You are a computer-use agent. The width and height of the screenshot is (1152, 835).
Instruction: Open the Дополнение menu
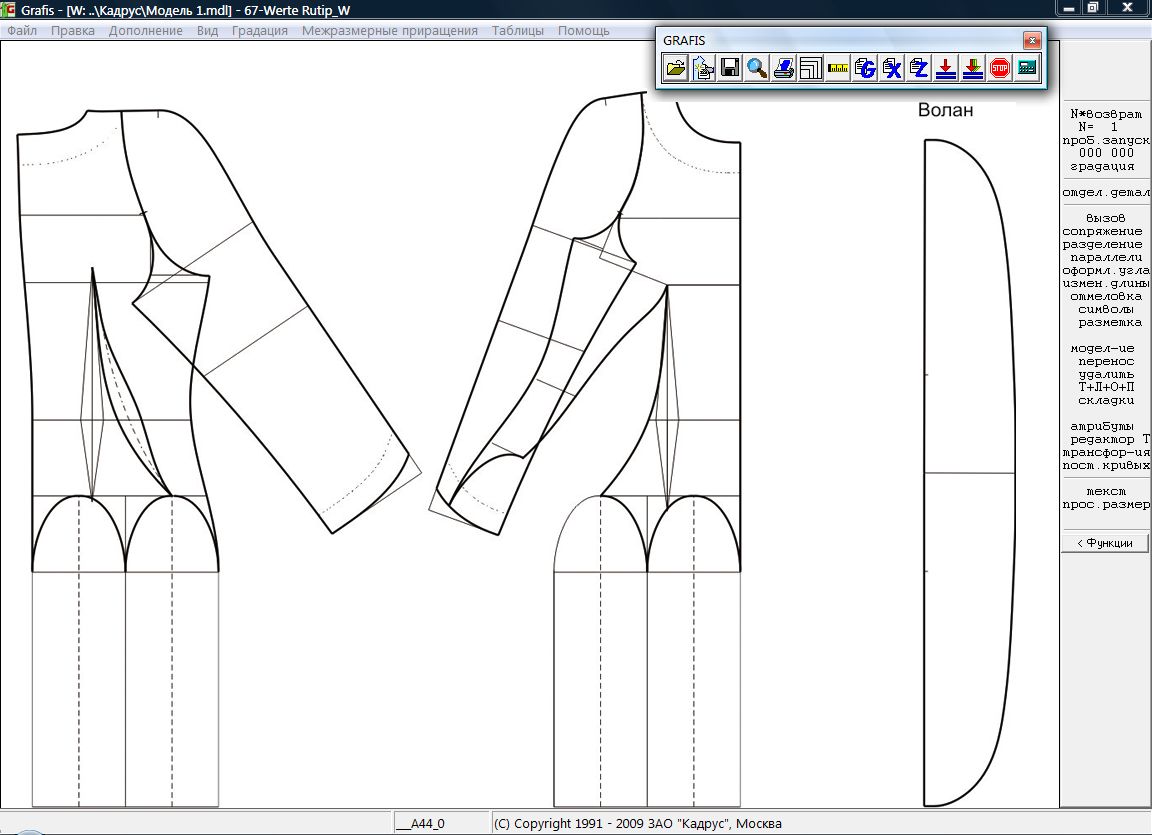(x=145, y=31)
